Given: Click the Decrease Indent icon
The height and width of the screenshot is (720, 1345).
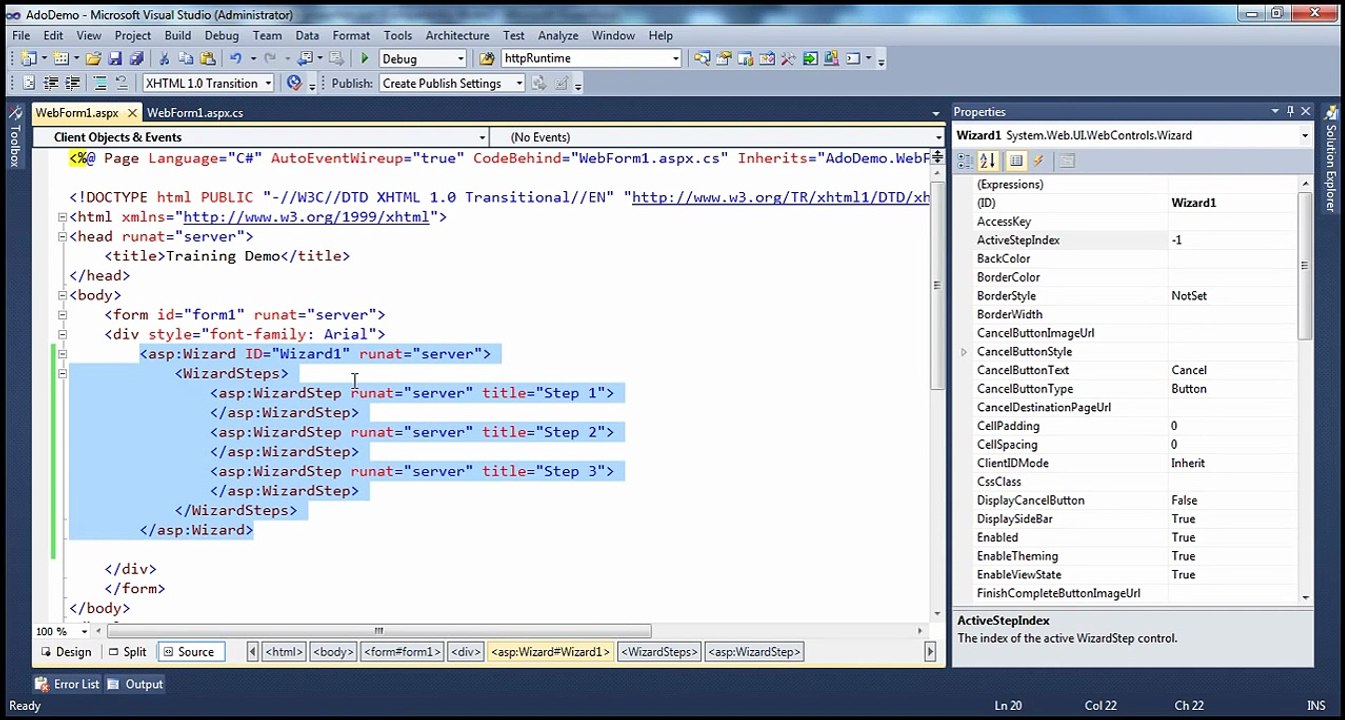Looking at the screenshot, I should pyautogui.click(x=50, y=83).
